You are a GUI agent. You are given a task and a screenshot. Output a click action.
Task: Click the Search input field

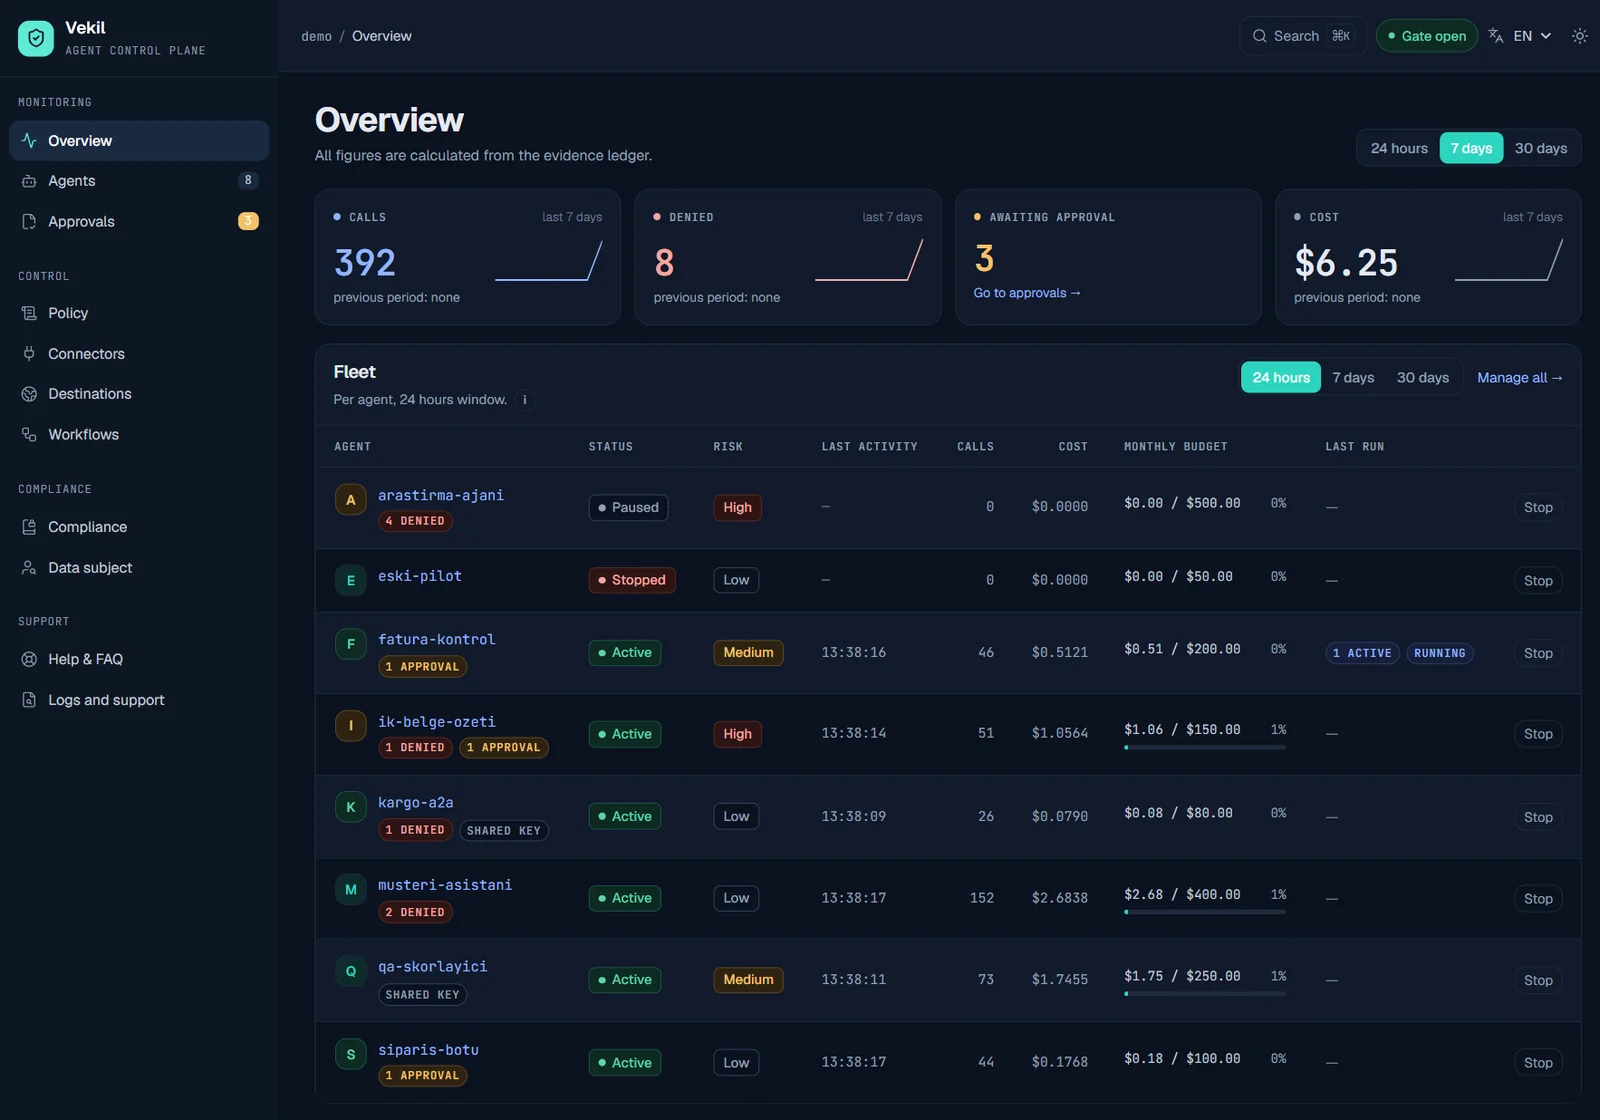click(x=1302, y=36)
